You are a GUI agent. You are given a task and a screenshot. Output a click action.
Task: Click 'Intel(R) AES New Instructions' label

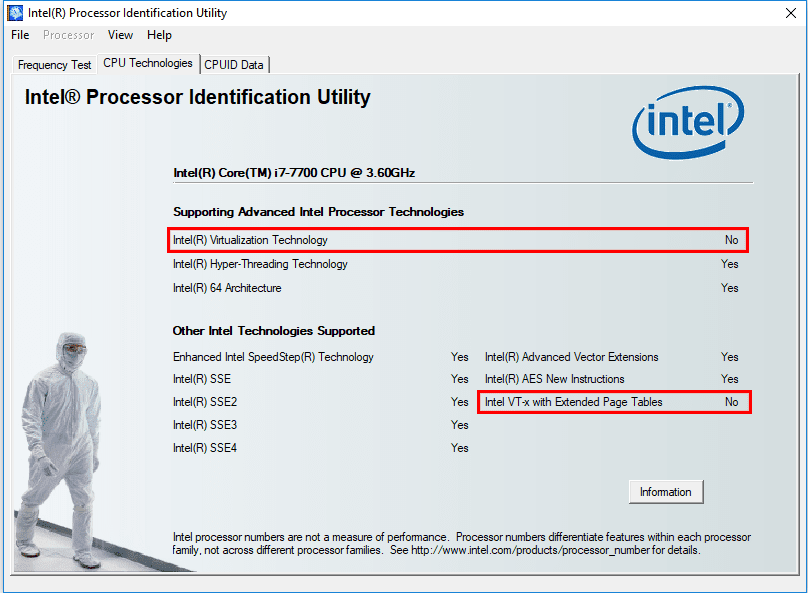554,379
